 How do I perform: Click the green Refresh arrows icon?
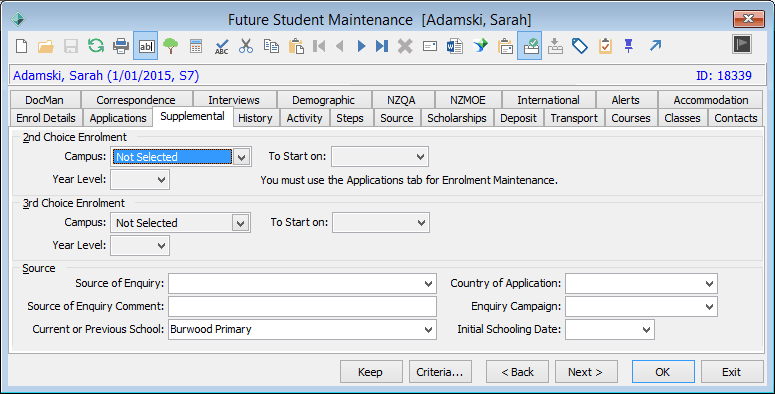96,46
